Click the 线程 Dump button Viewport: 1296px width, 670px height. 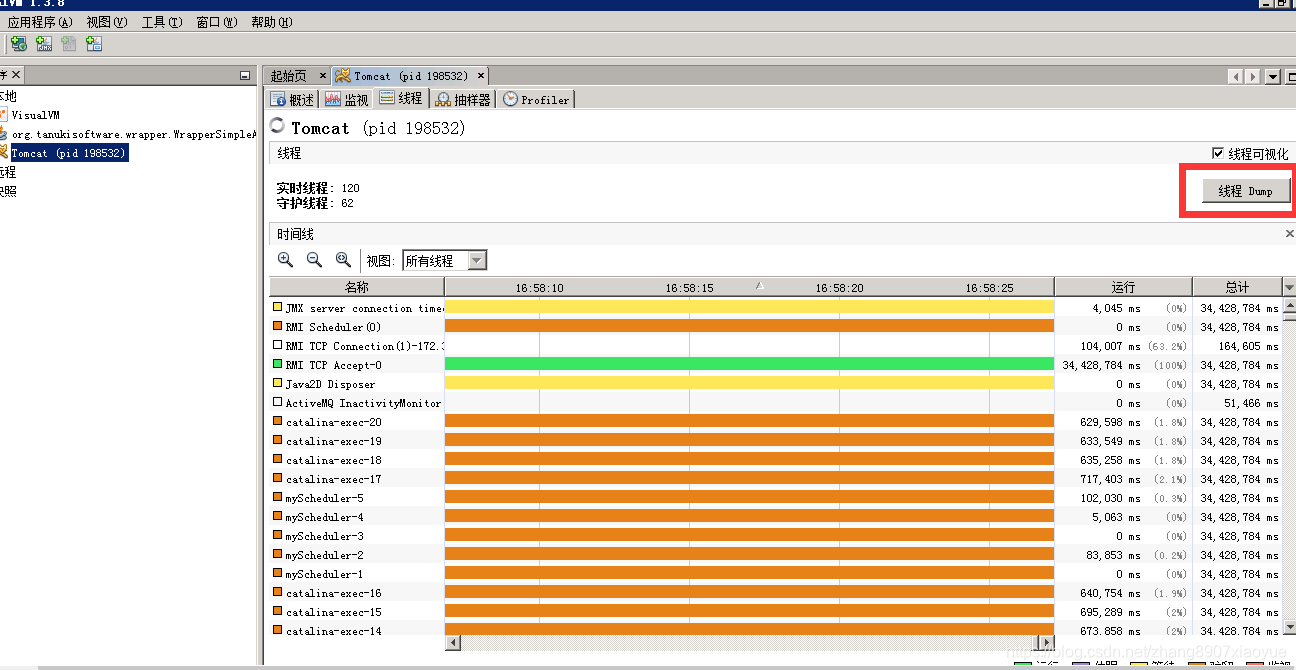[x=1245, y=191]
